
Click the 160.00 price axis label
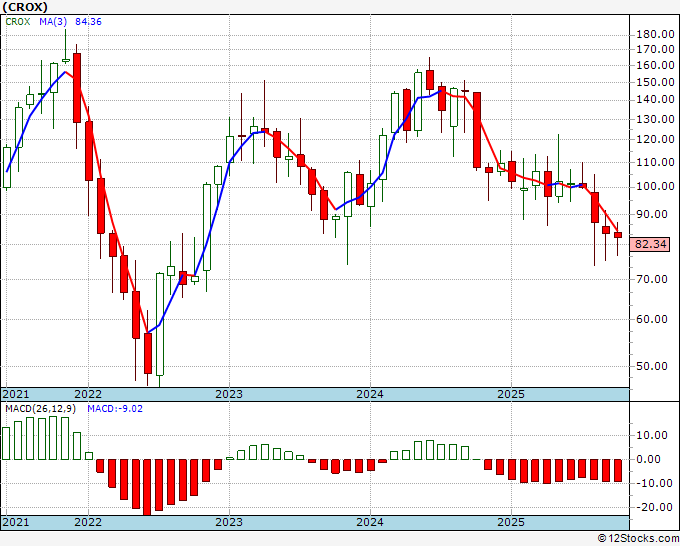pyautogui.click(x=655, y=65)
